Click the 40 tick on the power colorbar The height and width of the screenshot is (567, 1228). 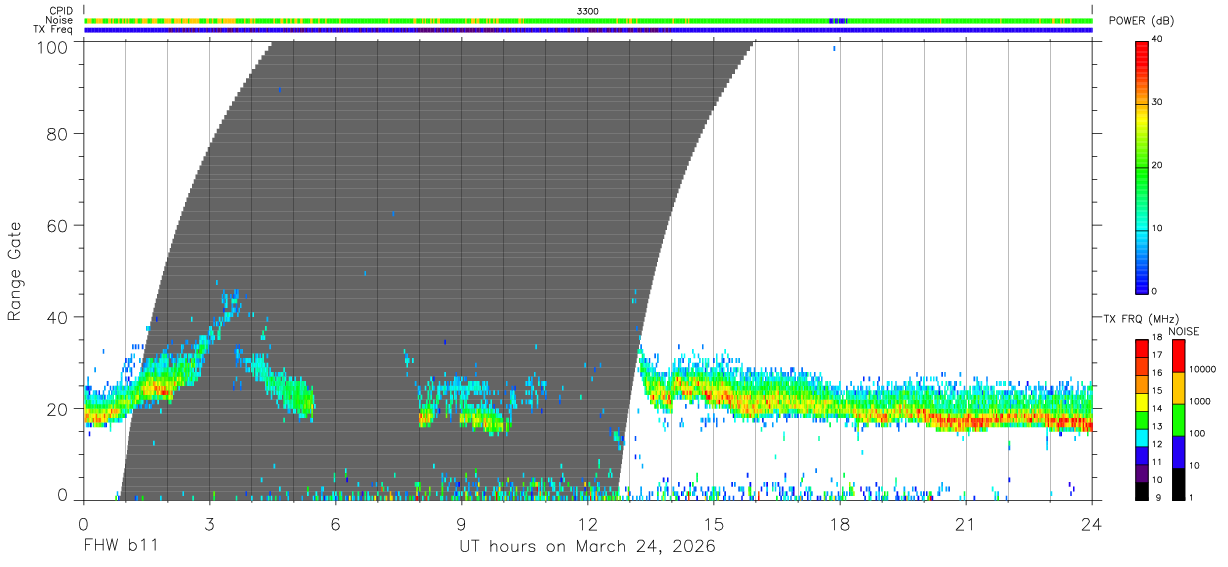(x=1158, y=40)
